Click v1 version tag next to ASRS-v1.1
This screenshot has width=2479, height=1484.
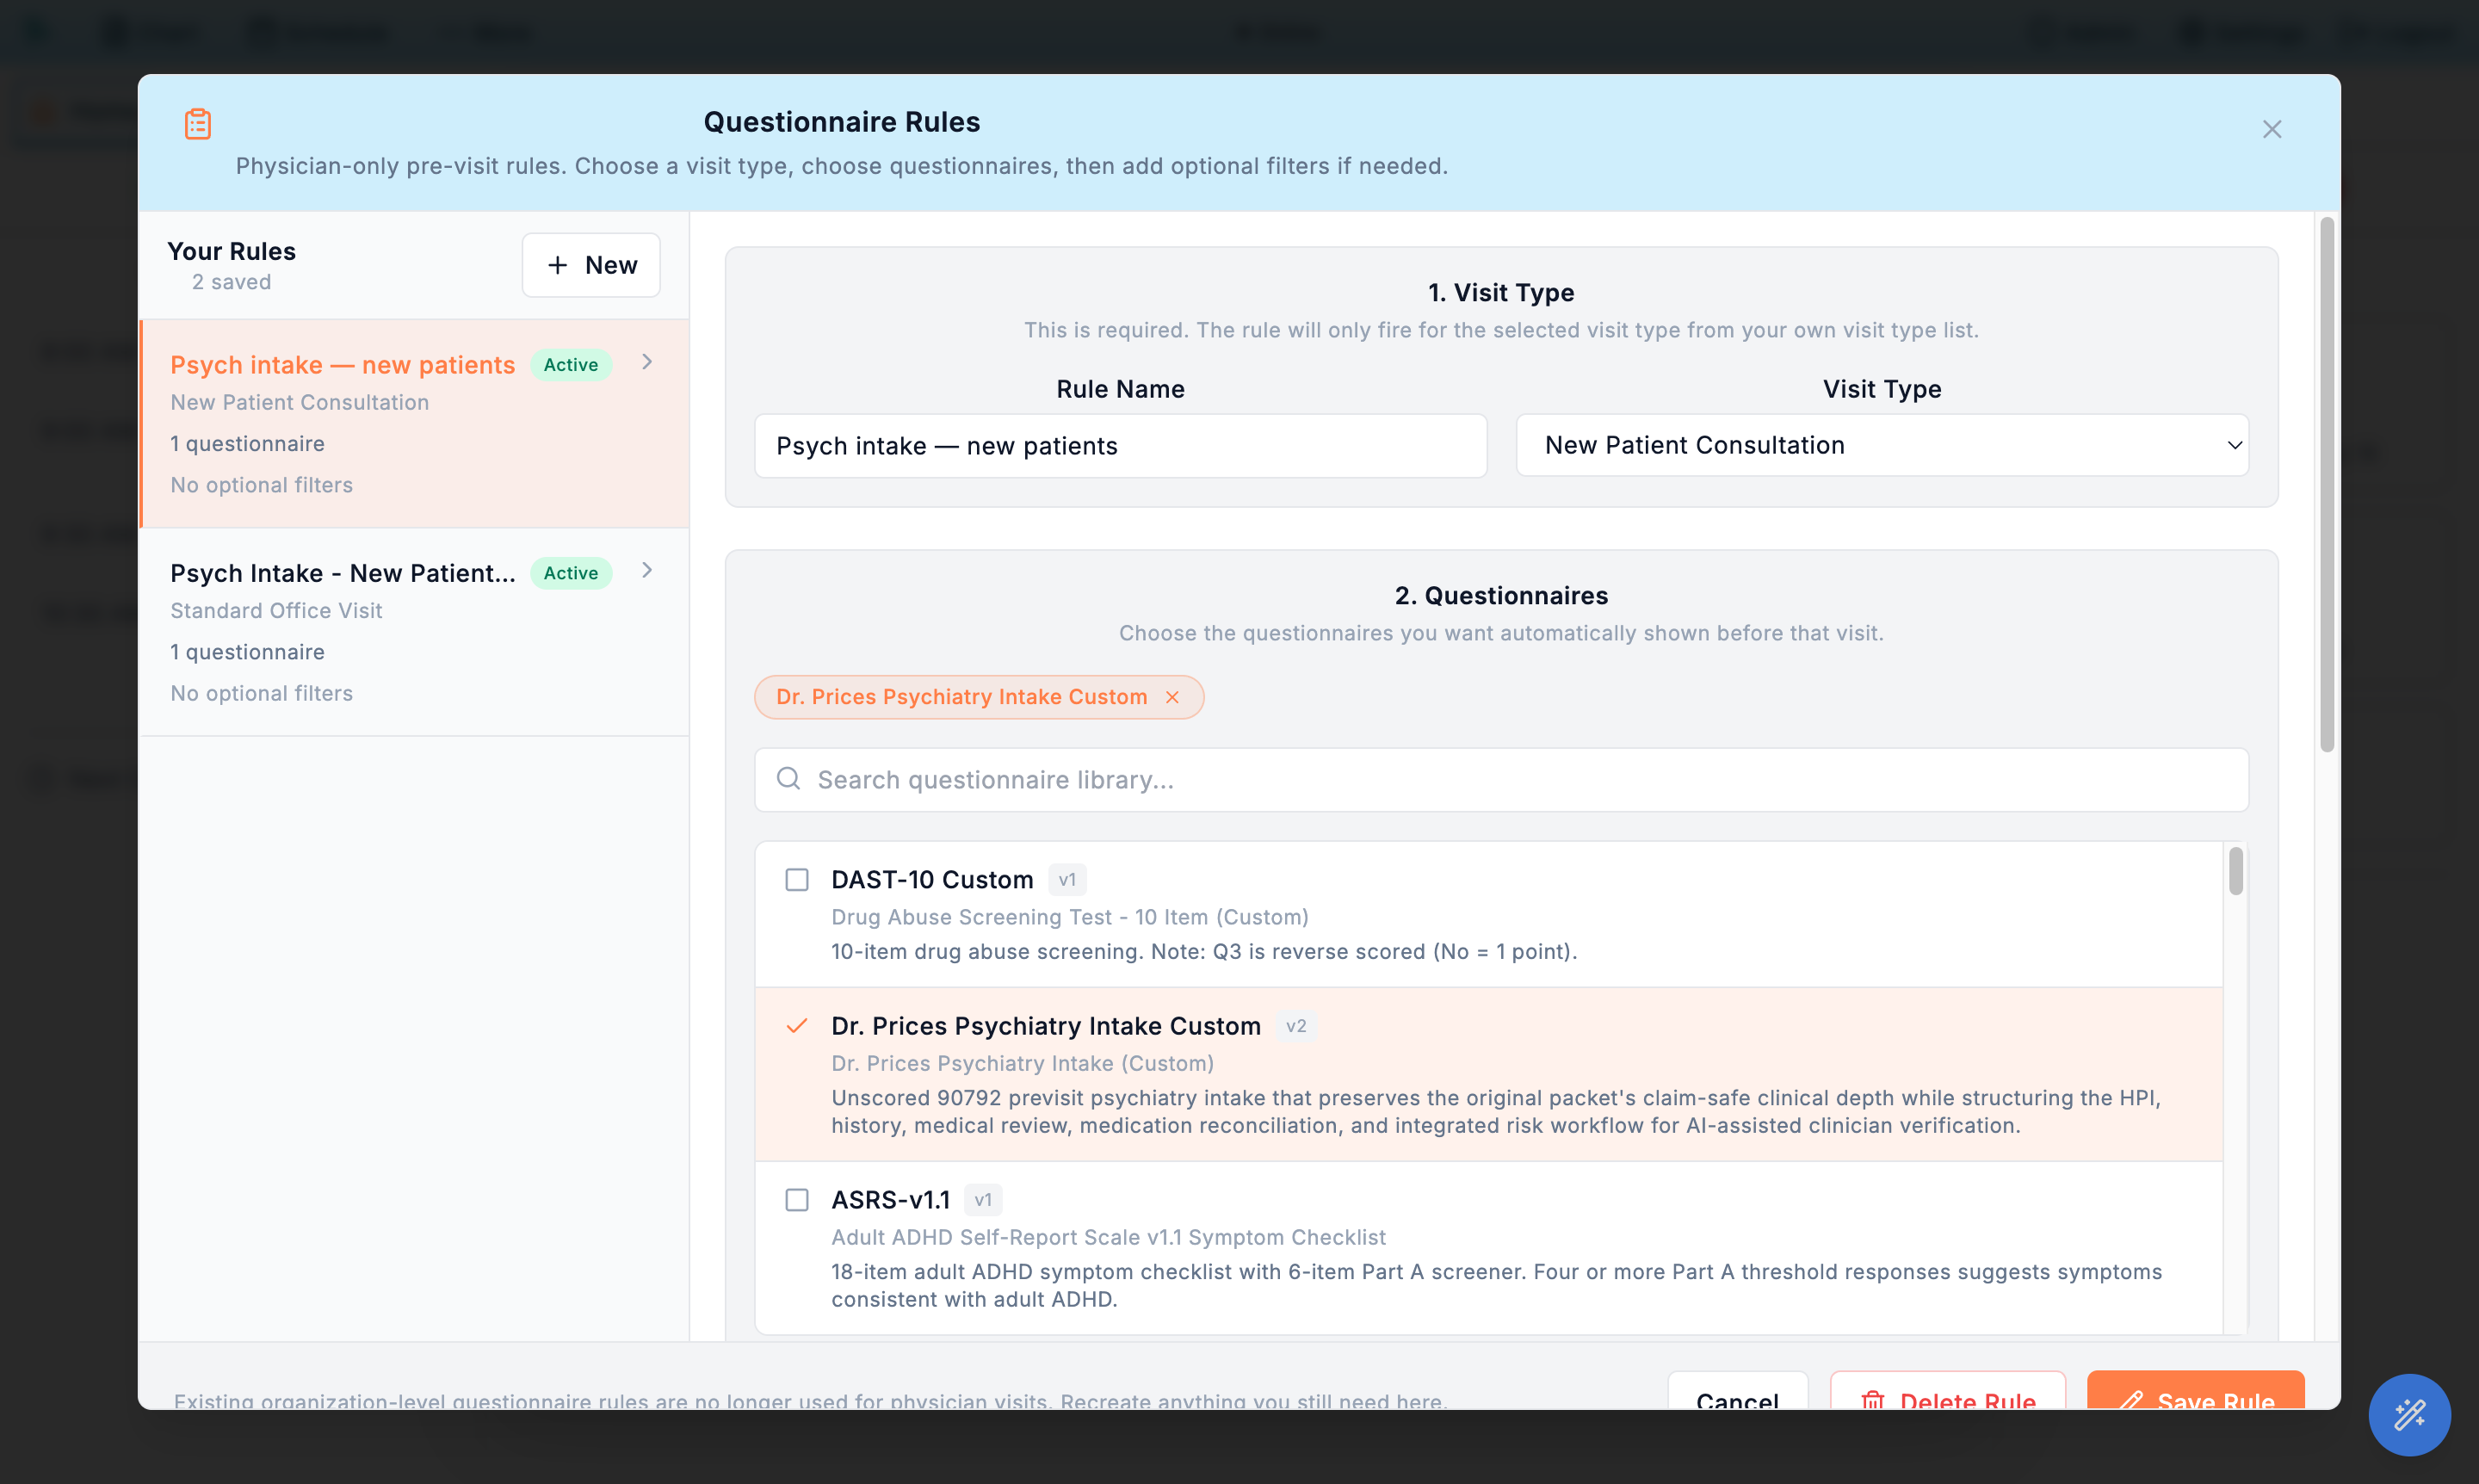click(983, 1200)
